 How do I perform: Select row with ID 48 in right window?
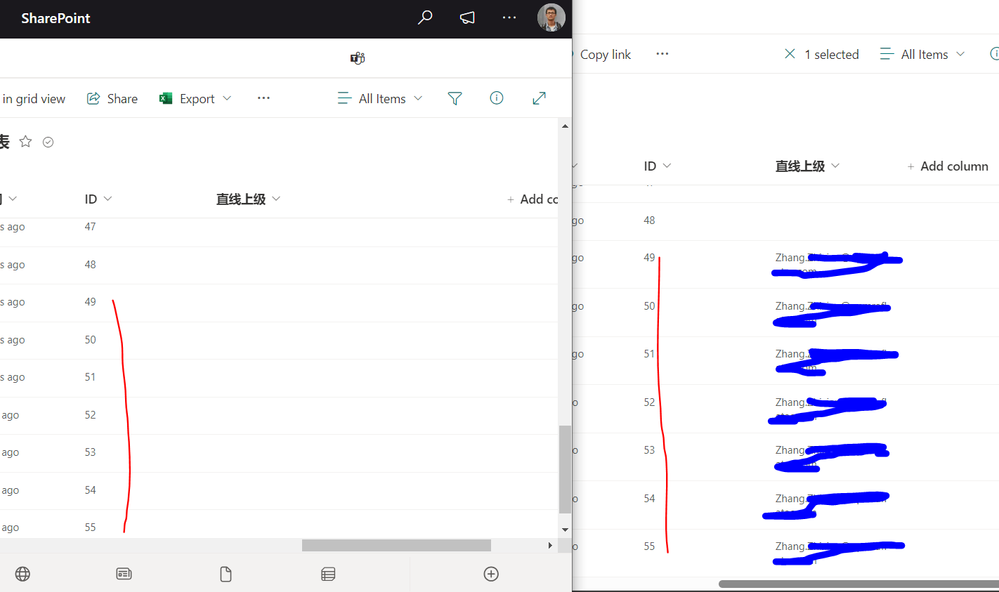786,220
